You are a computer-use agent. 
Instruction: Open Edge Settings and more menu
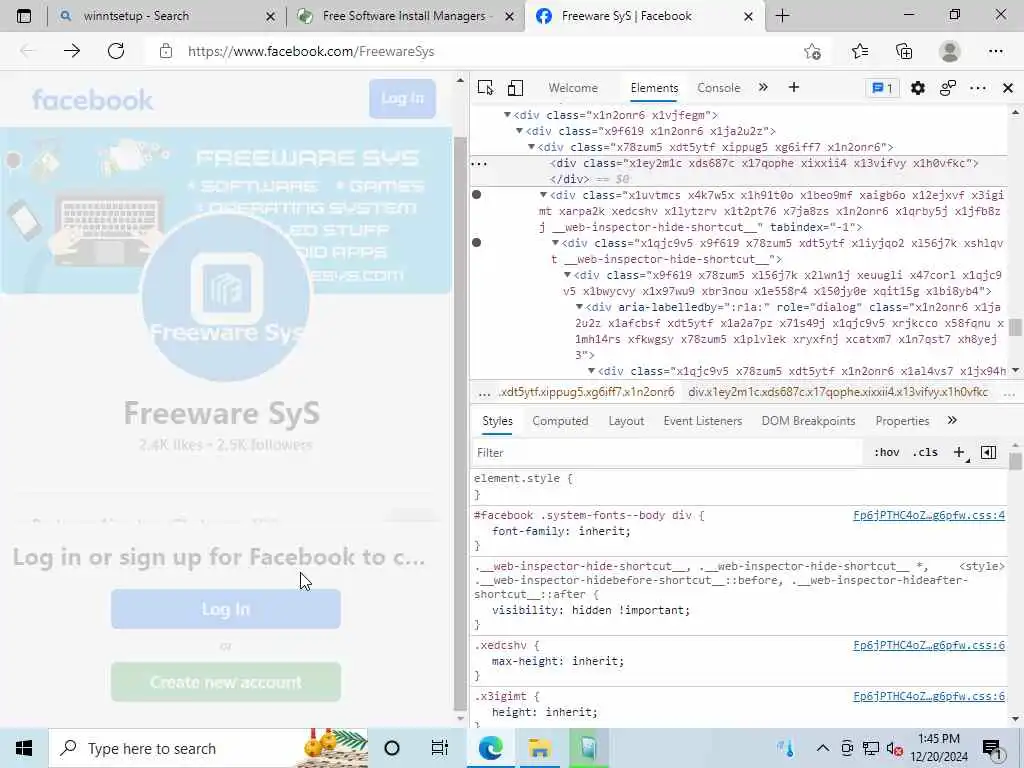click(995, 51)
